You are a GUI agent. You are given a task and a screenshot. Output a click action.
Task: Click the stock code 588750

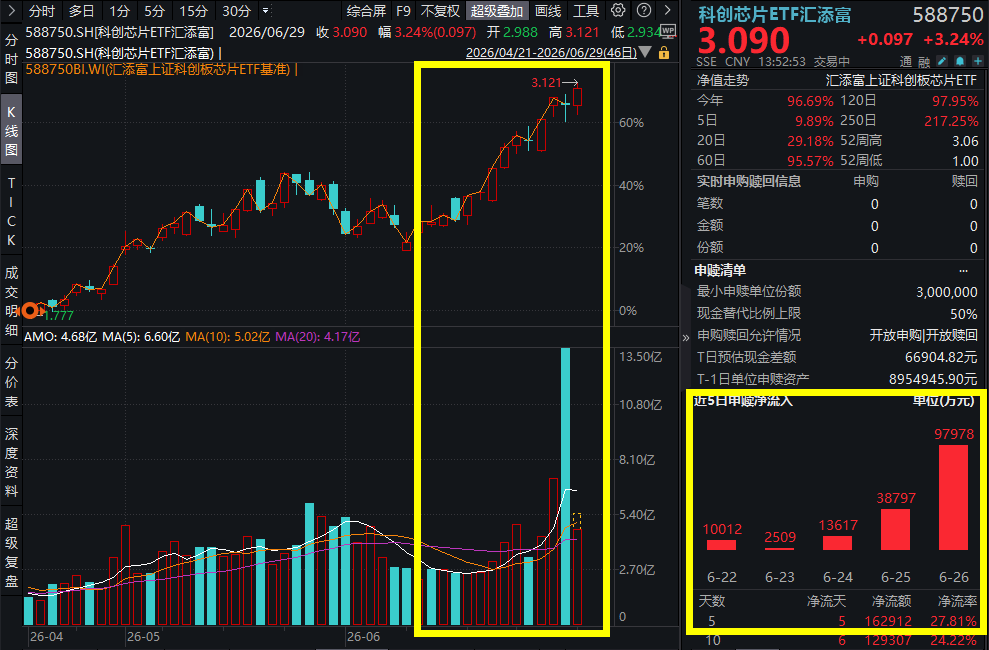tap(948, 15)
